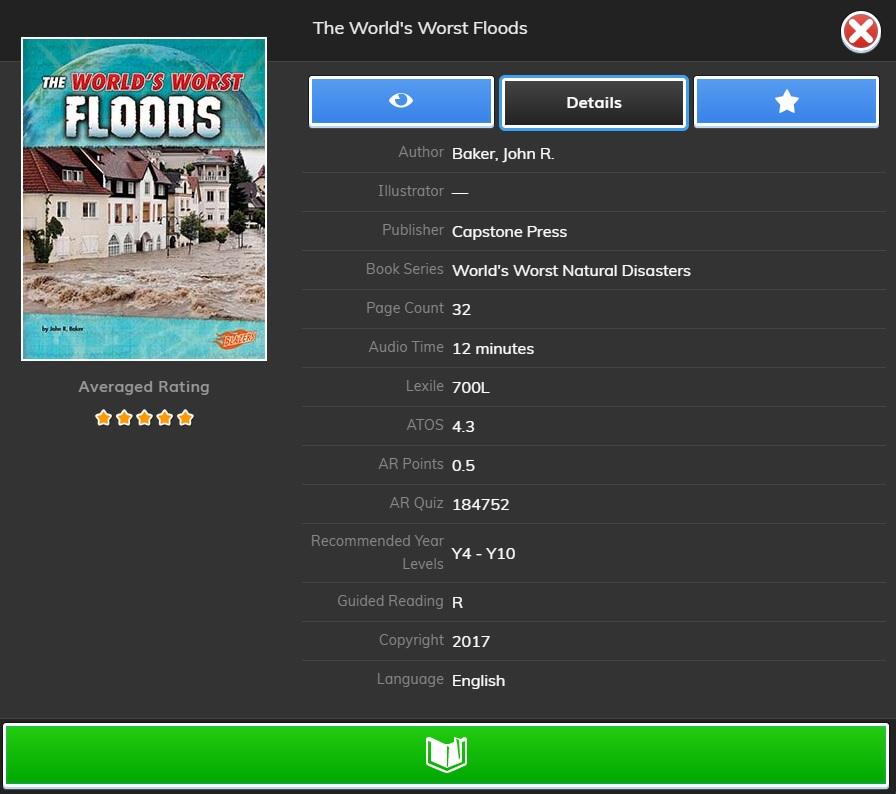Open the star favorites tab
This screenshot has width=896, height=794.
[x=786, y=102]
